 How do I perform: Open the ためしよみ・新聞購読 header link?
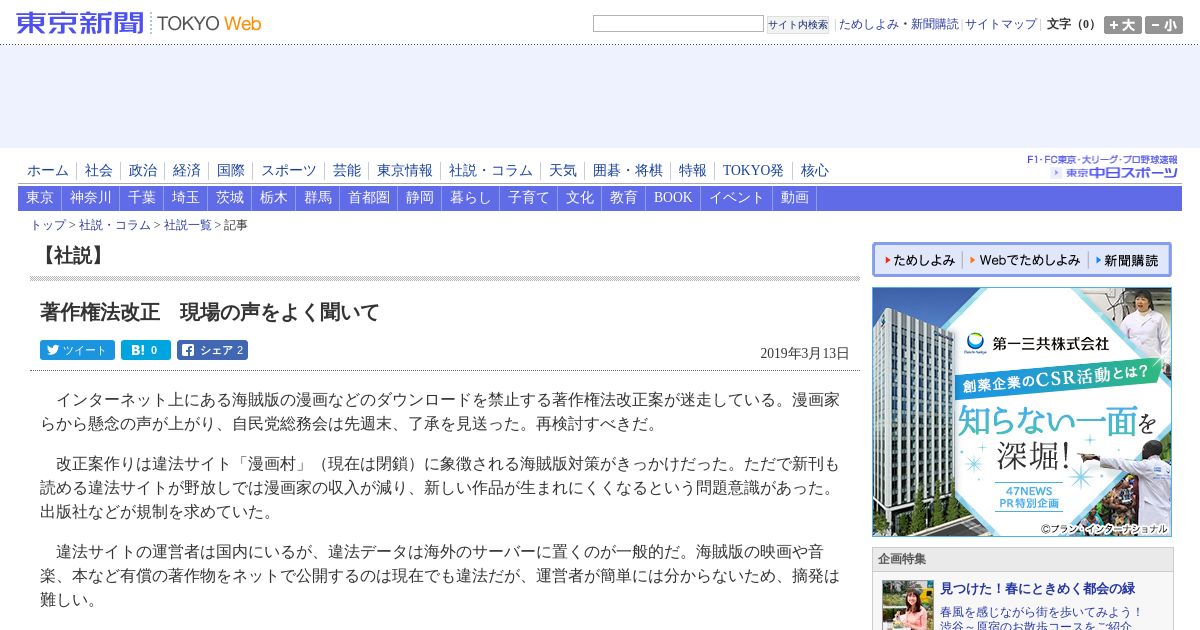(898, 24)
